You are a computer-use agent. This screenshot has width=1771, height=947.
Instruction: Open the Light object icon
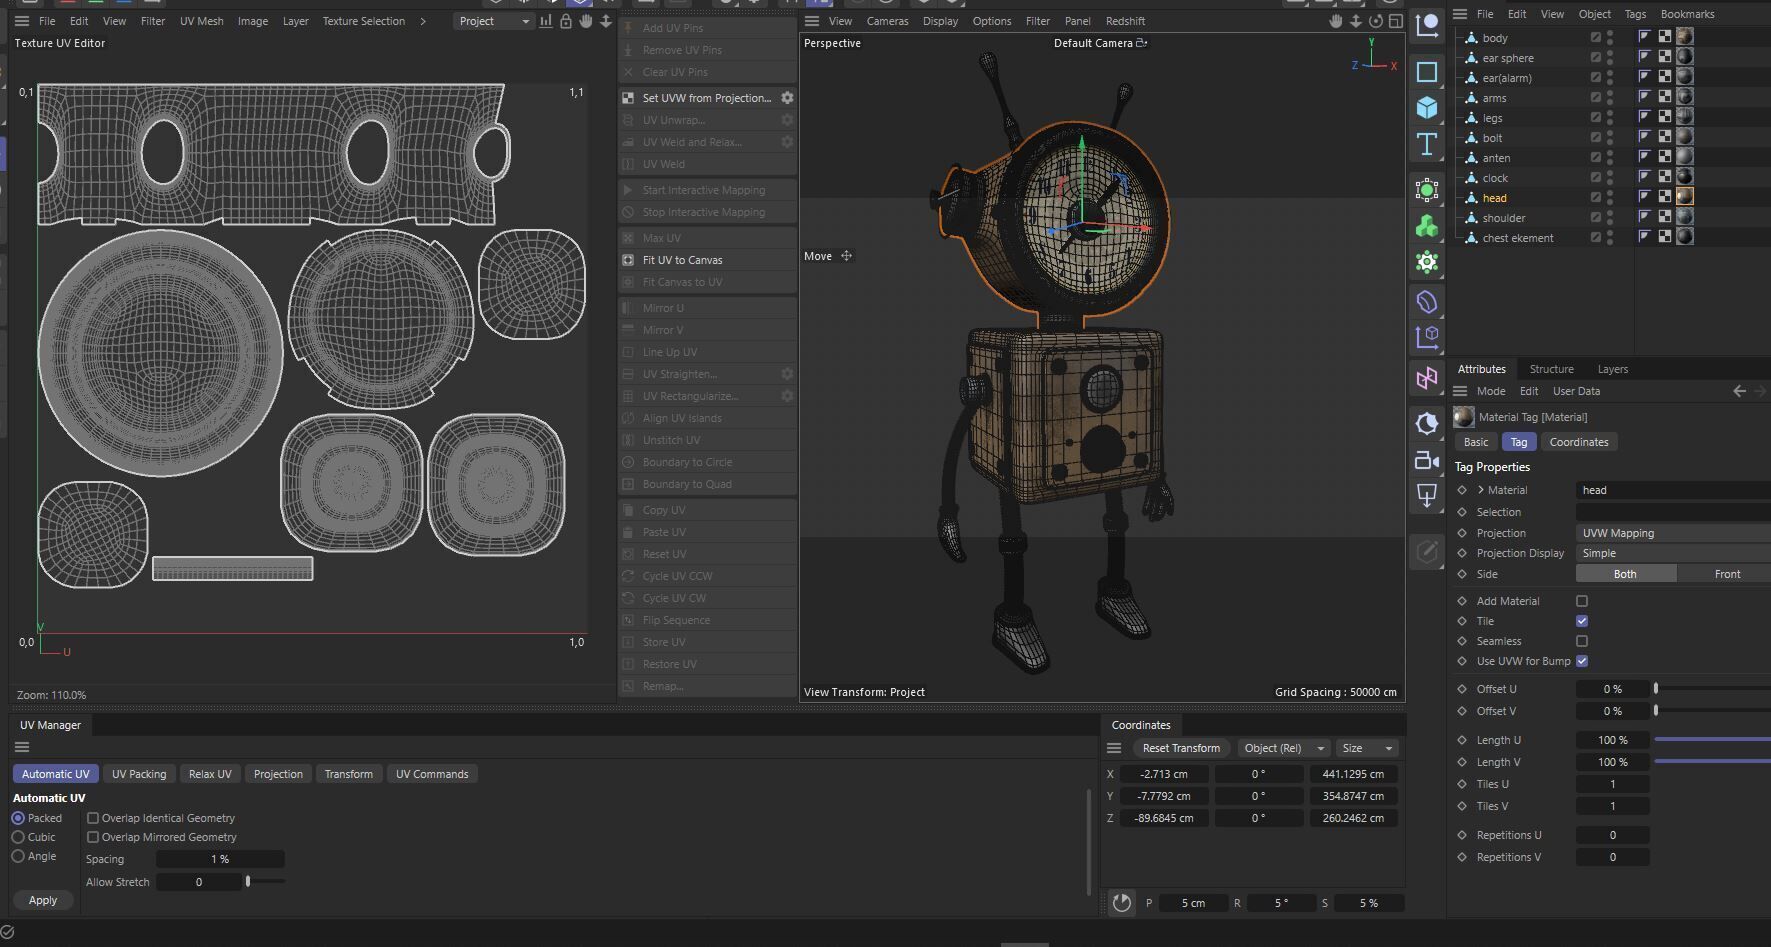[x=1427, y=423]
